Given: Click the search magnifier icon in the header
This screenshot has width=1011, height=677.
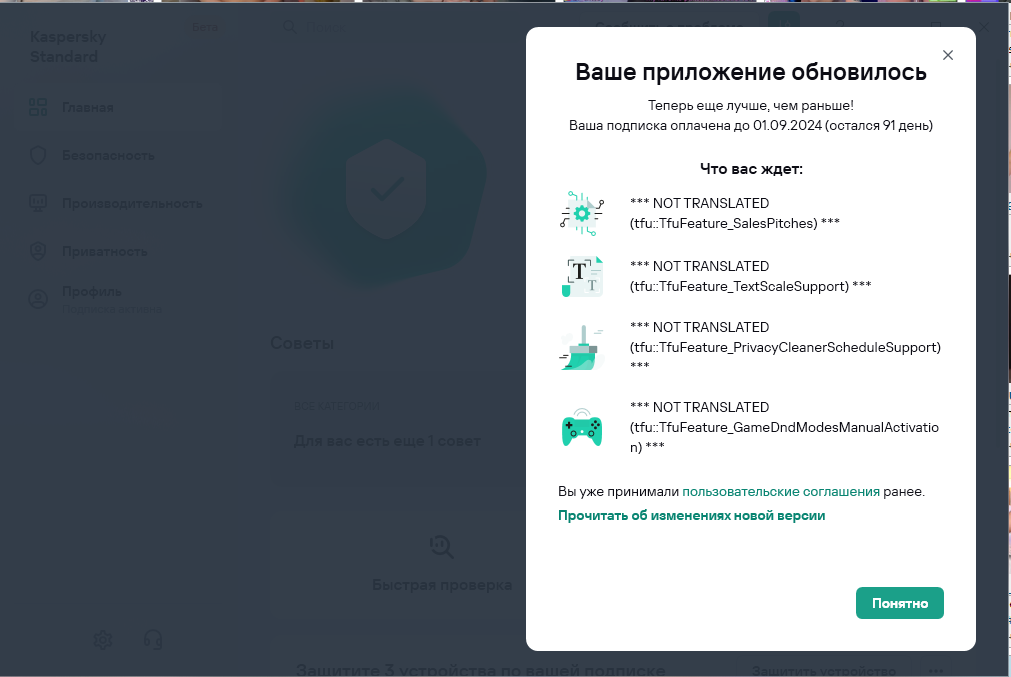Looking at the screenshot, I should point(290,26).
